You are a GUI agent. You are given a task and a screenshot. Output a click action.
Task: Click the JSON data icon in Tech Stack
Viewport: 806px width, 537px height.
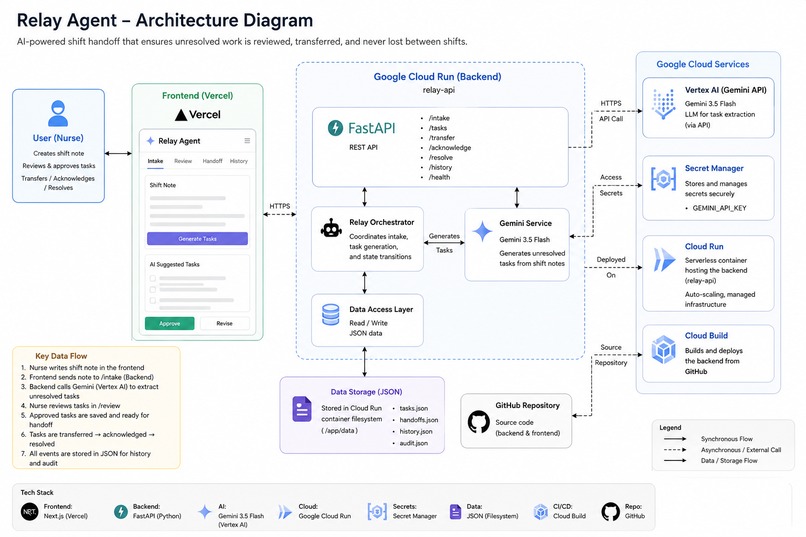tap(455, 511)
